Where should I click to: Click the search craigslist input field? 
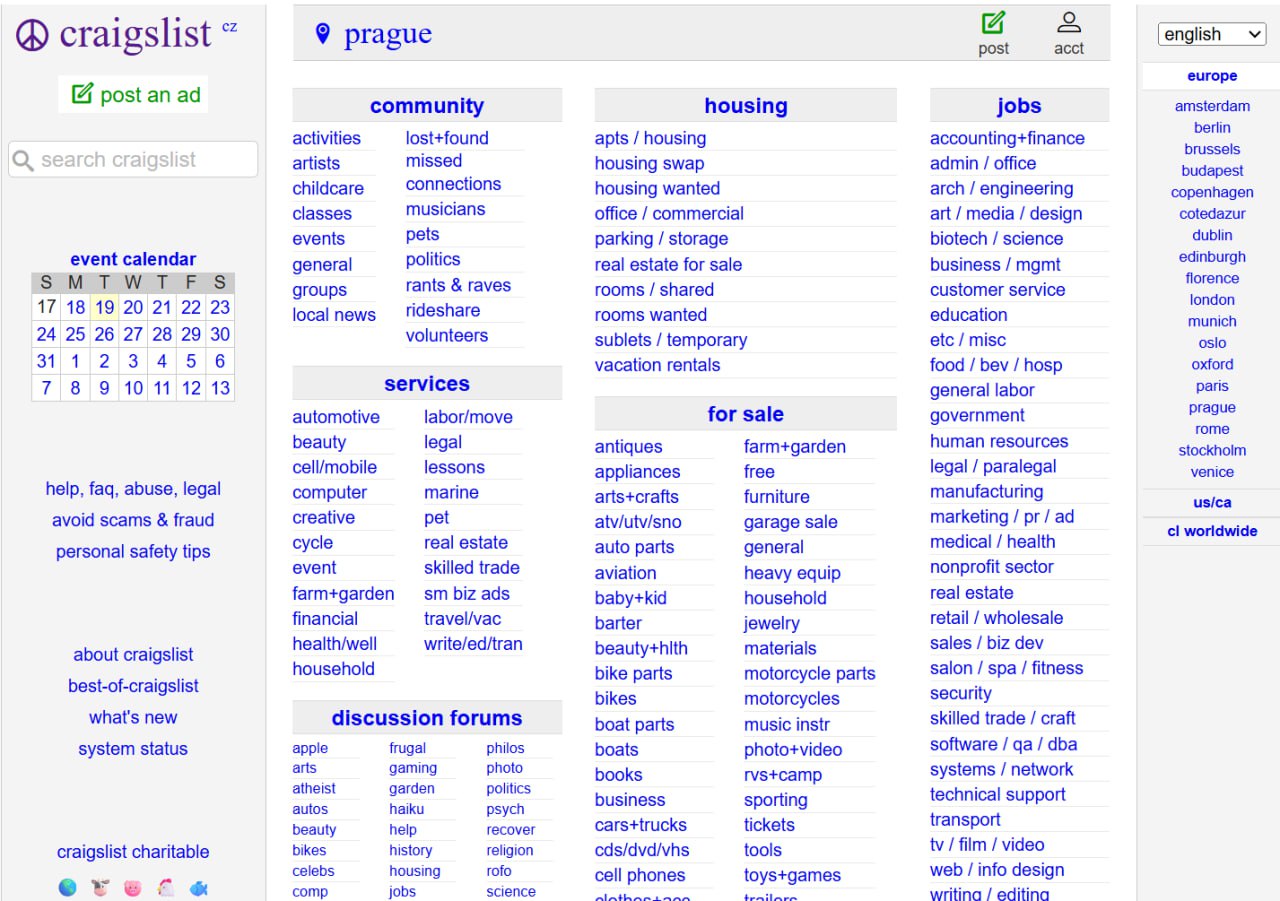(134, 160)
